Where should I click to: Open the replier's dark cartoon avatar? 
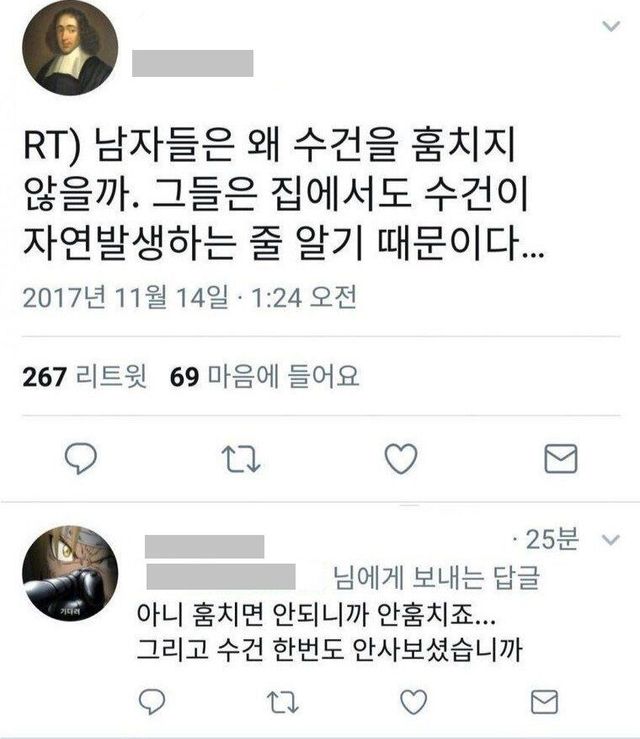point(70,574)
